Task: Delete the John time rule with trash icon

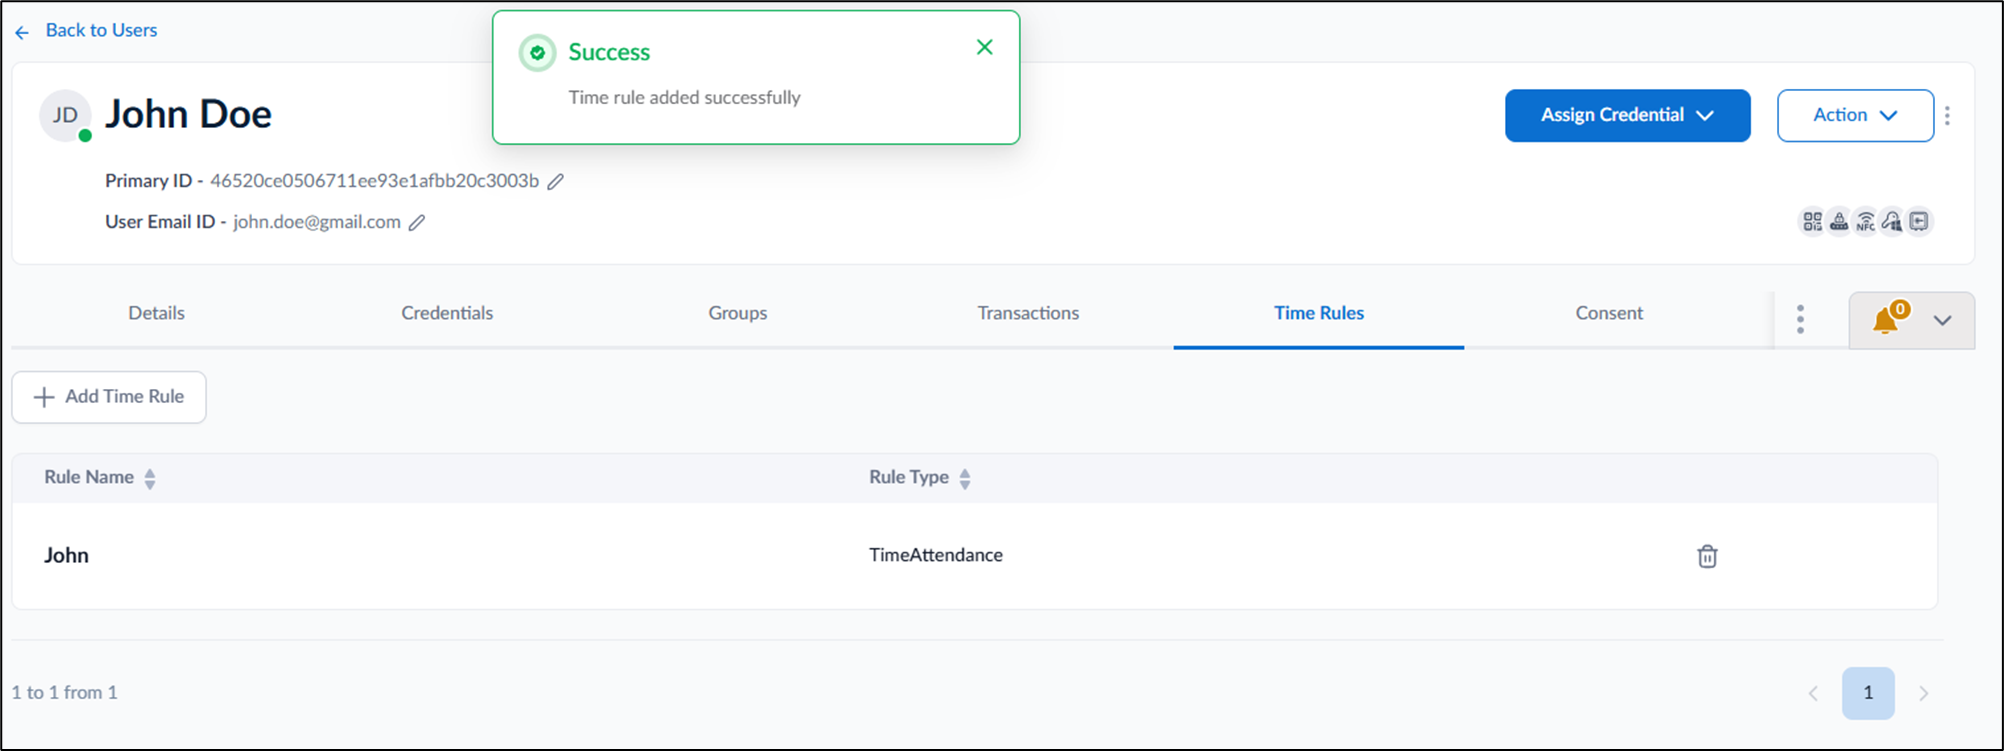Action: (x=1707, y=556)
